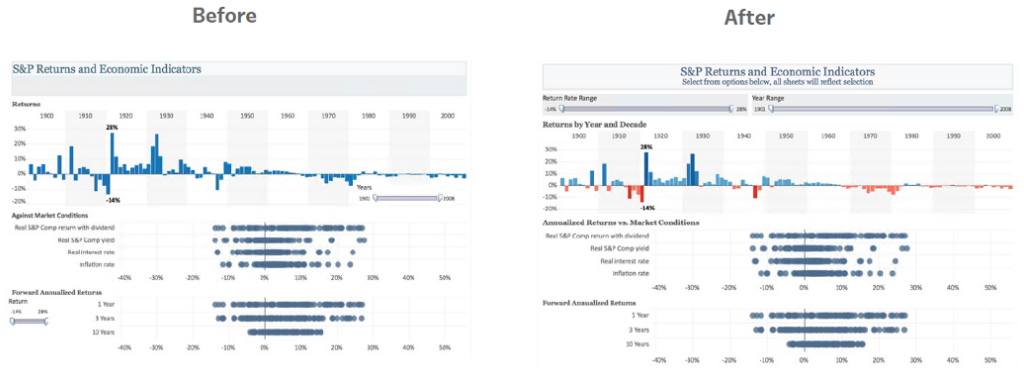1024x374 pixels.
Task: Grab the minimum handle of After's Return Rate Range slider
Action: [x=561, y=110]
